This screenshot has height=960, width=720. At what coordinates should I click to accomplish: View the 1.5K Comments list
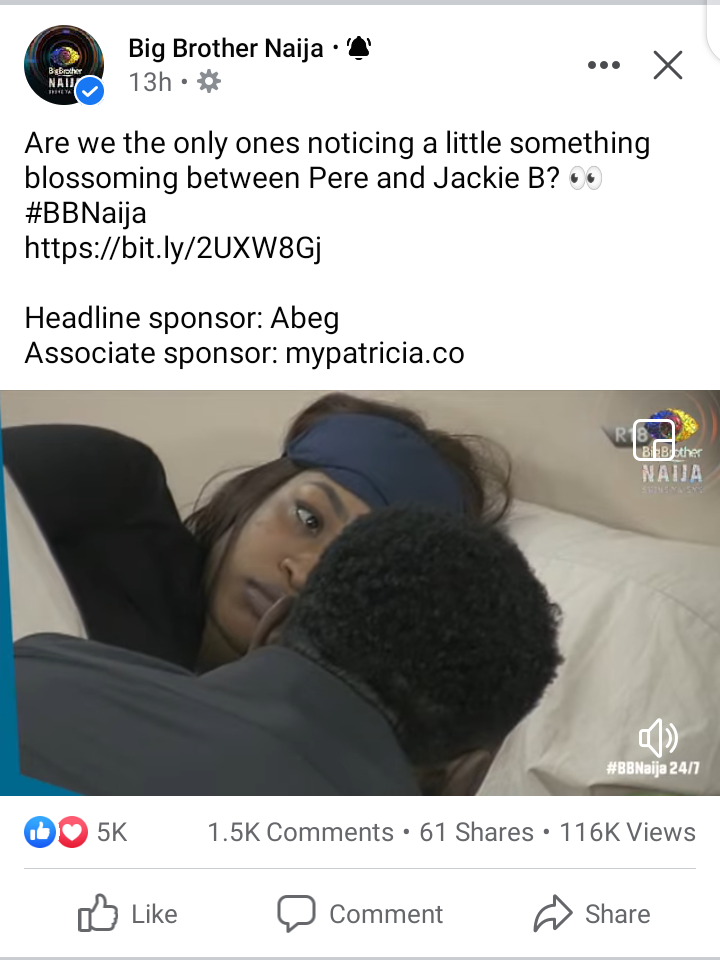300,832
